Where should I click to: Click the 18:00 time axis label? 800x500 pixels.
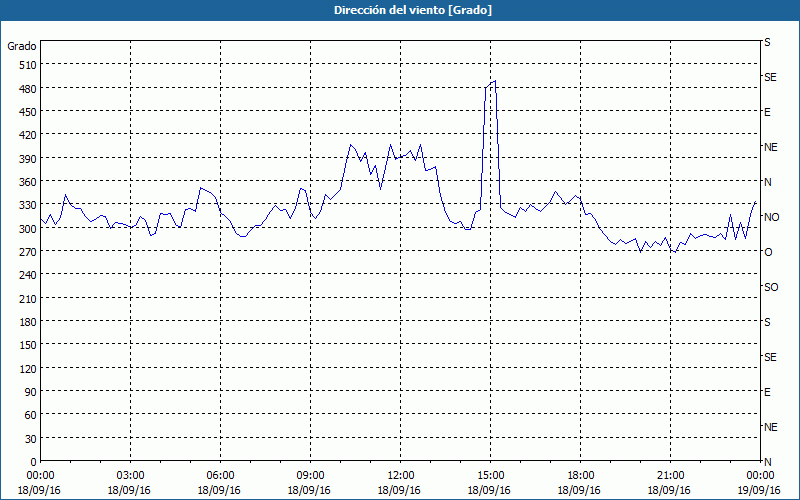point(580,476)
